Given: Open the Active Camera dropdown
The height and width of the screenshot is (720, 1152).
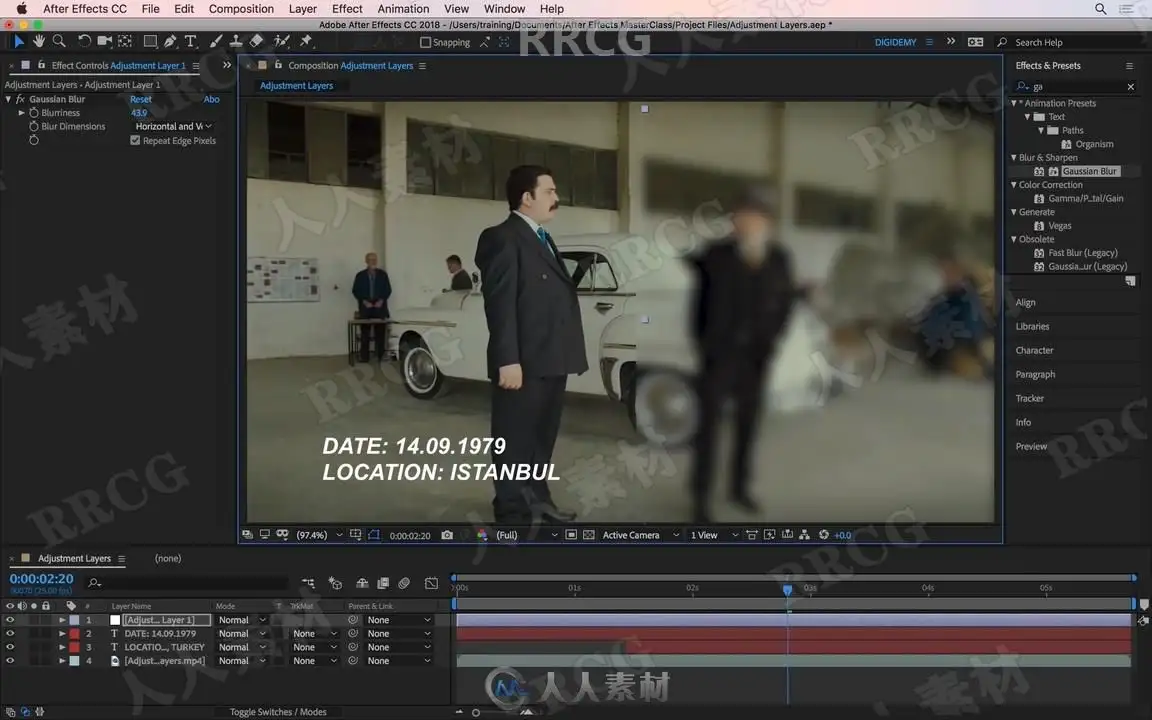Looking at the screenshot, I should 640,535.
